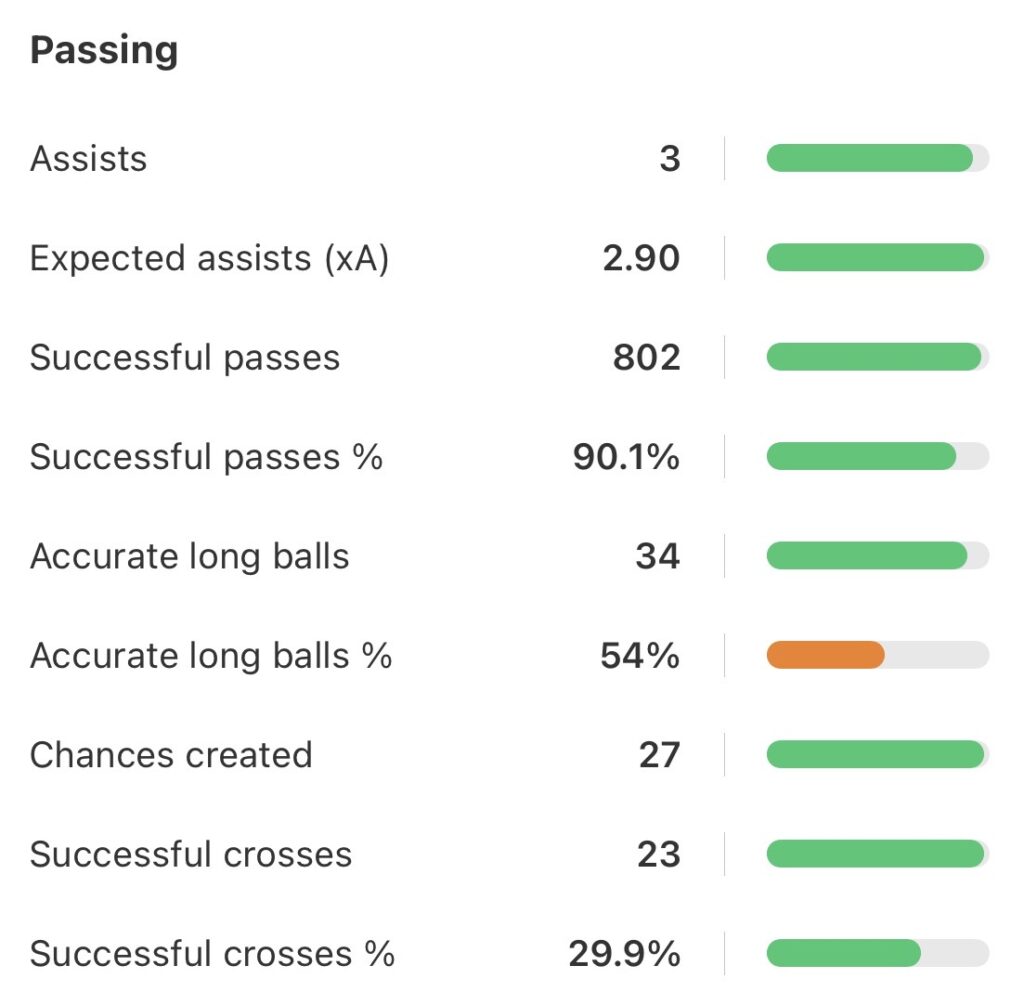Click the Successful crosses % label
This screenshot has height=1005, width=1024.
tap(212, 954)
